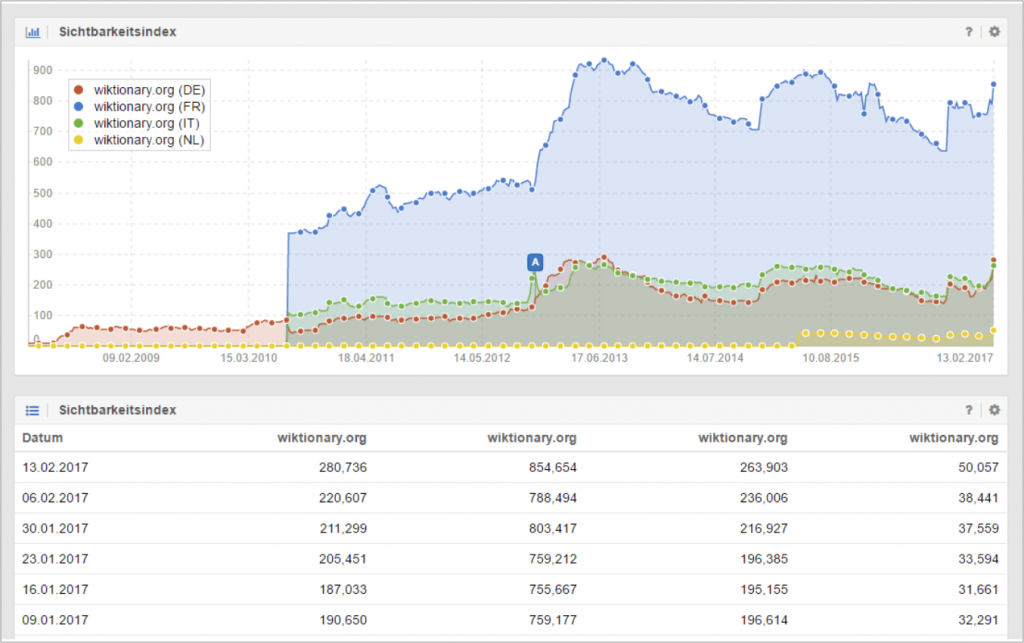The width and height of the screenshot is (1024, 643).
Task: Click the value 196,614 in the table
Action: [764, 620]
